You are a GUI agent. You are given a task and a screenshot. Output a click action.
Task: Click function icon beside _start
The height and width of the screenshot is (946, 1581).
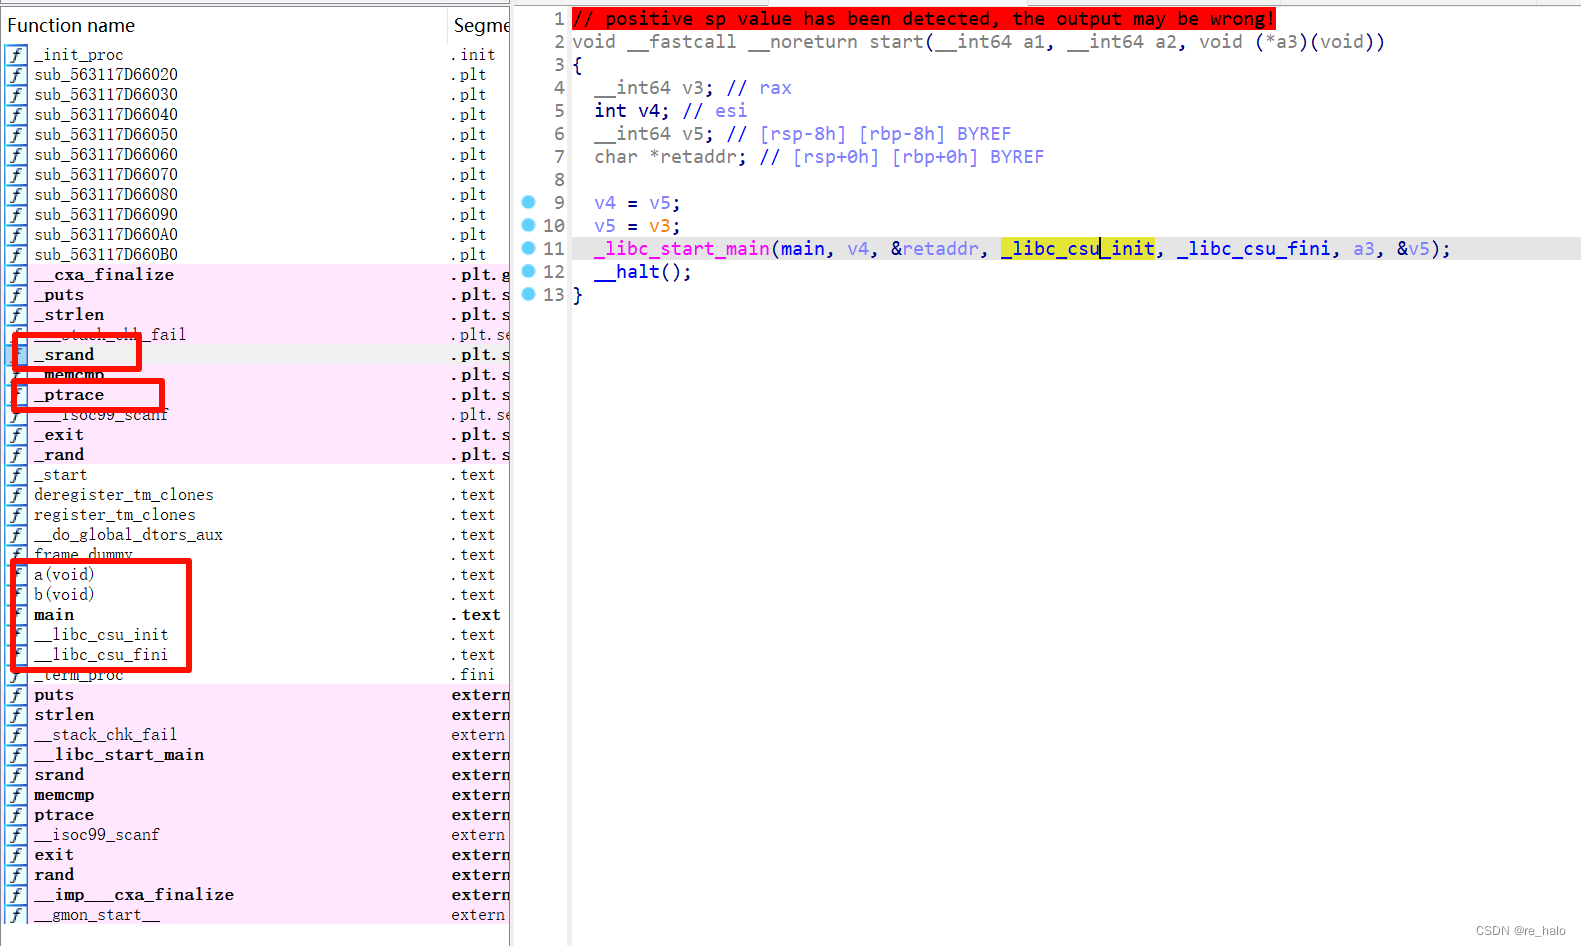(16, 475)
